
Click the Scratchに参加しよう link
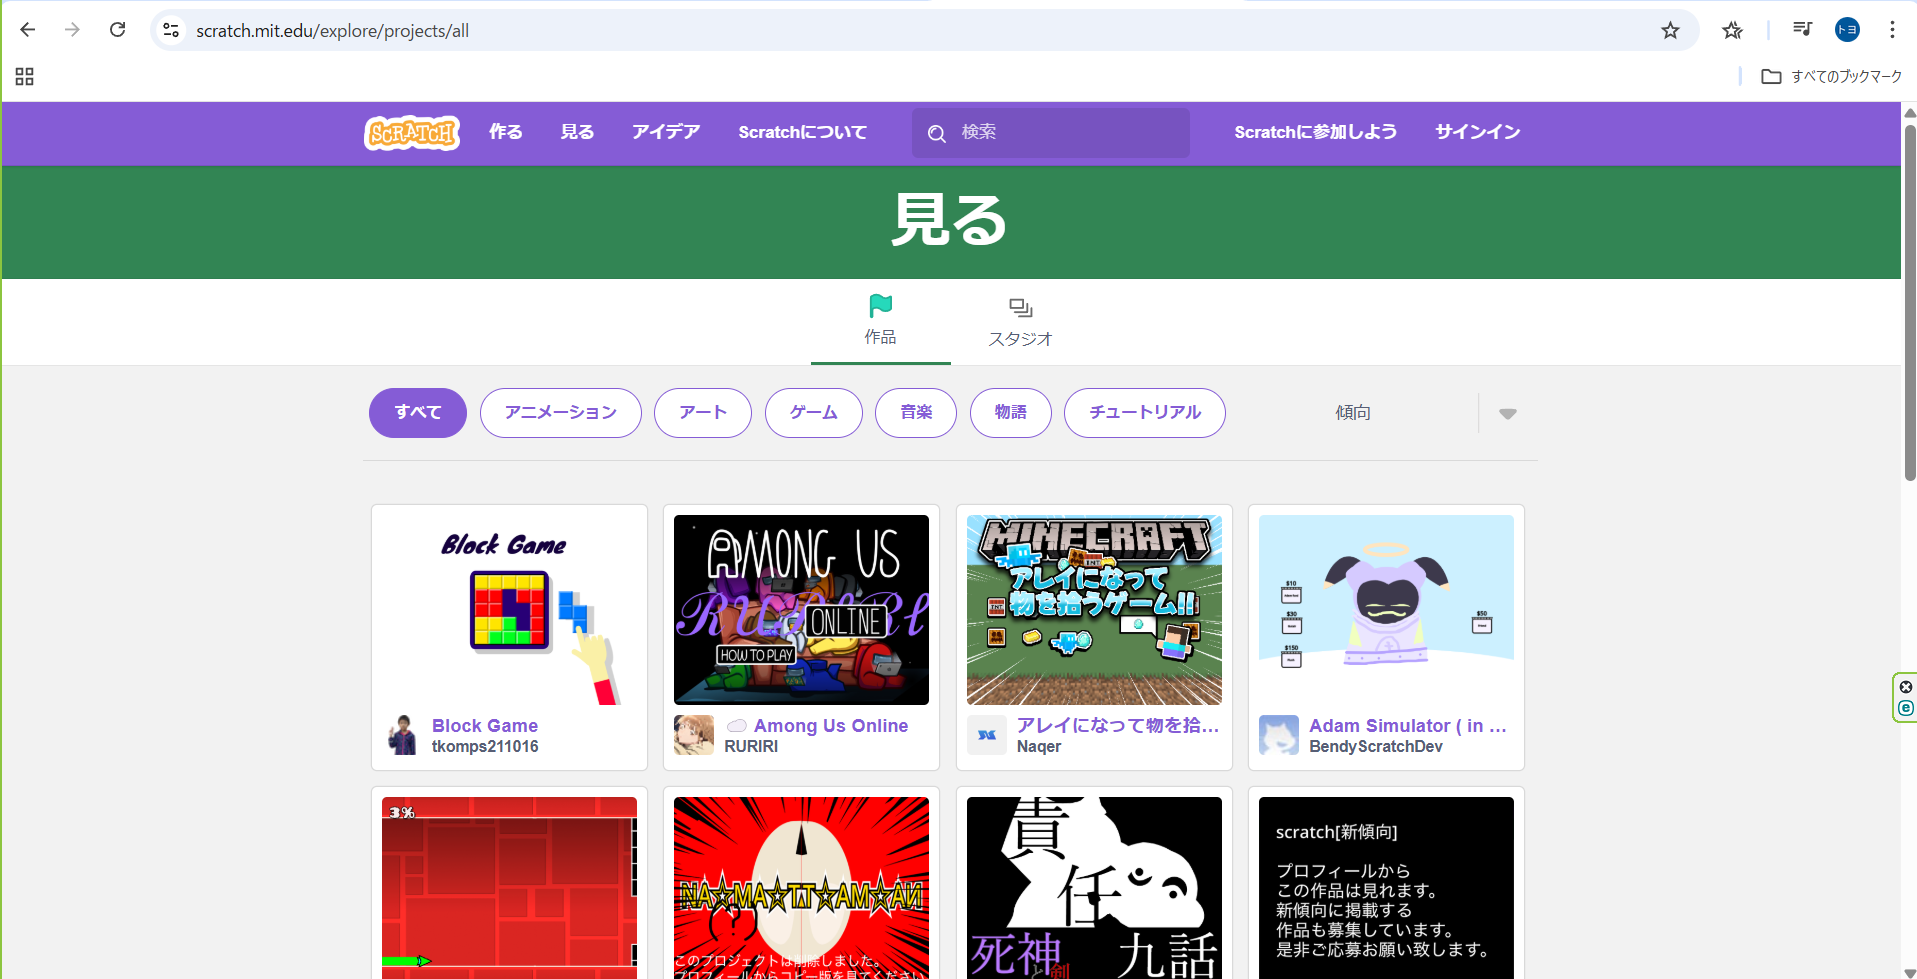1315,132
